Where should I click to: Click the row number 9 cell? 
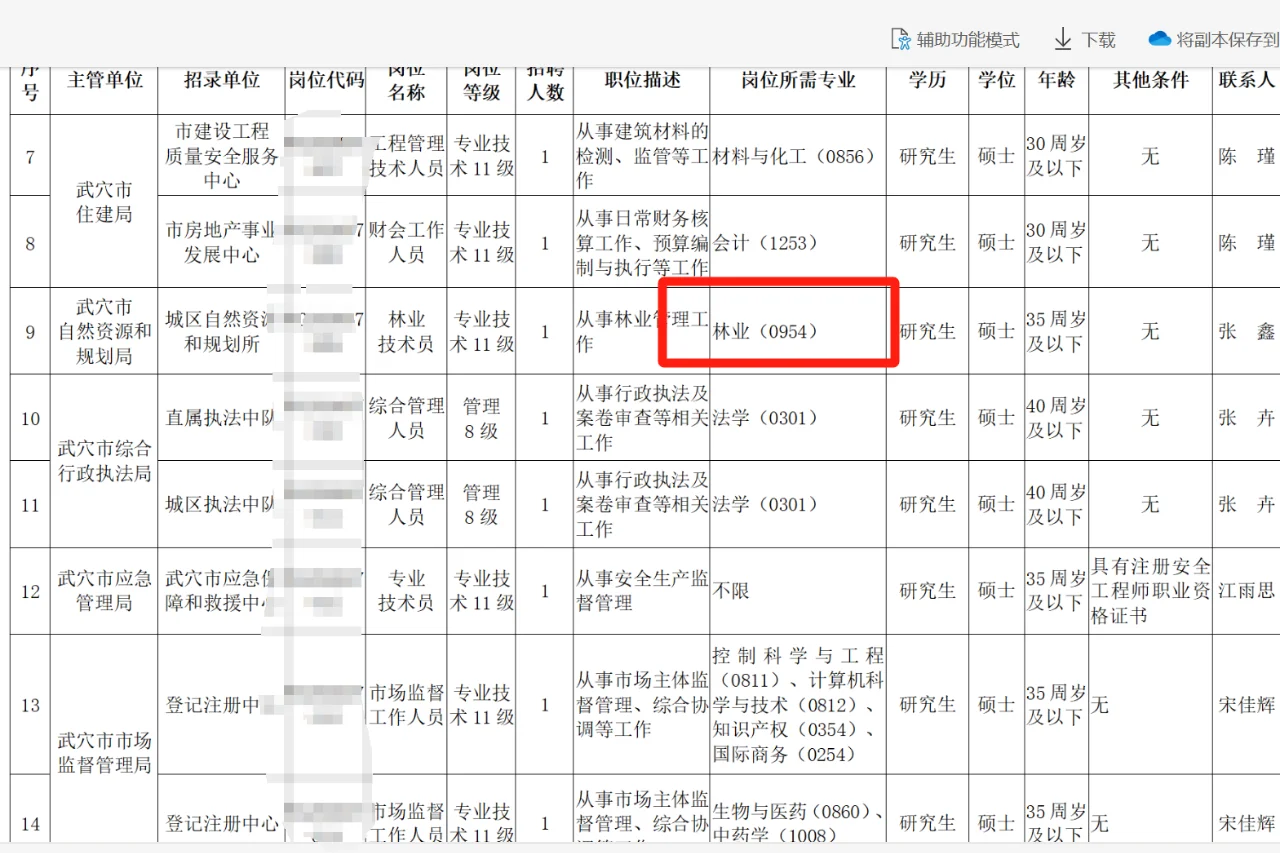pyautogui.click(x=30, y=331)
